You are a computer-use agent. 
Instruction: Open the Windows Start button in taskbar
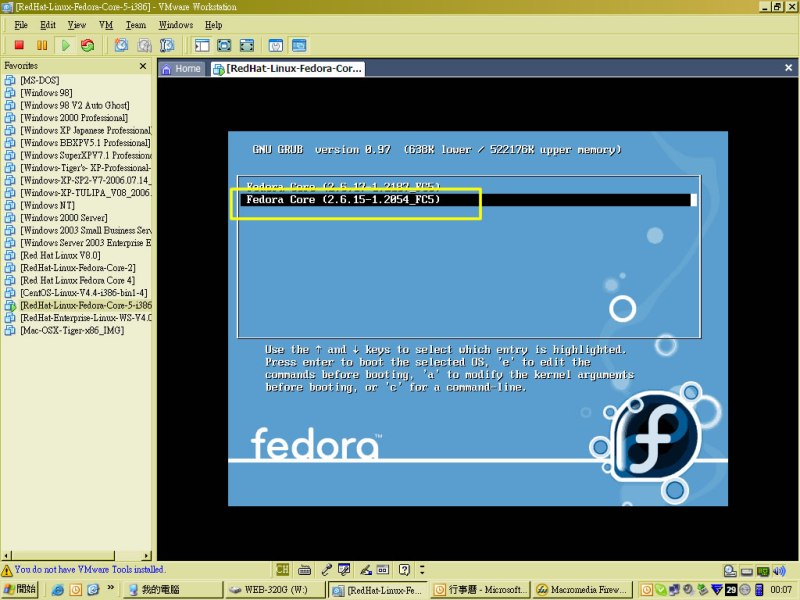[x=22, y=590]
